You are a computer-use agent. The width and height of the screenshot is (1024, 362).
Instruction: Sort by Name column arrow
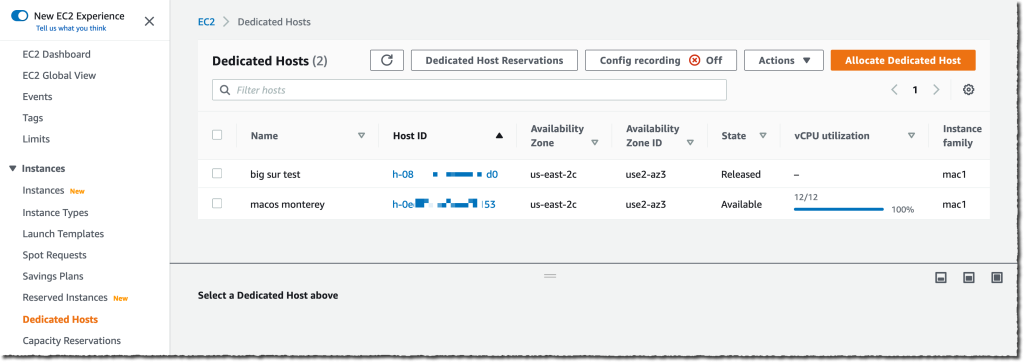pos(361,136)
